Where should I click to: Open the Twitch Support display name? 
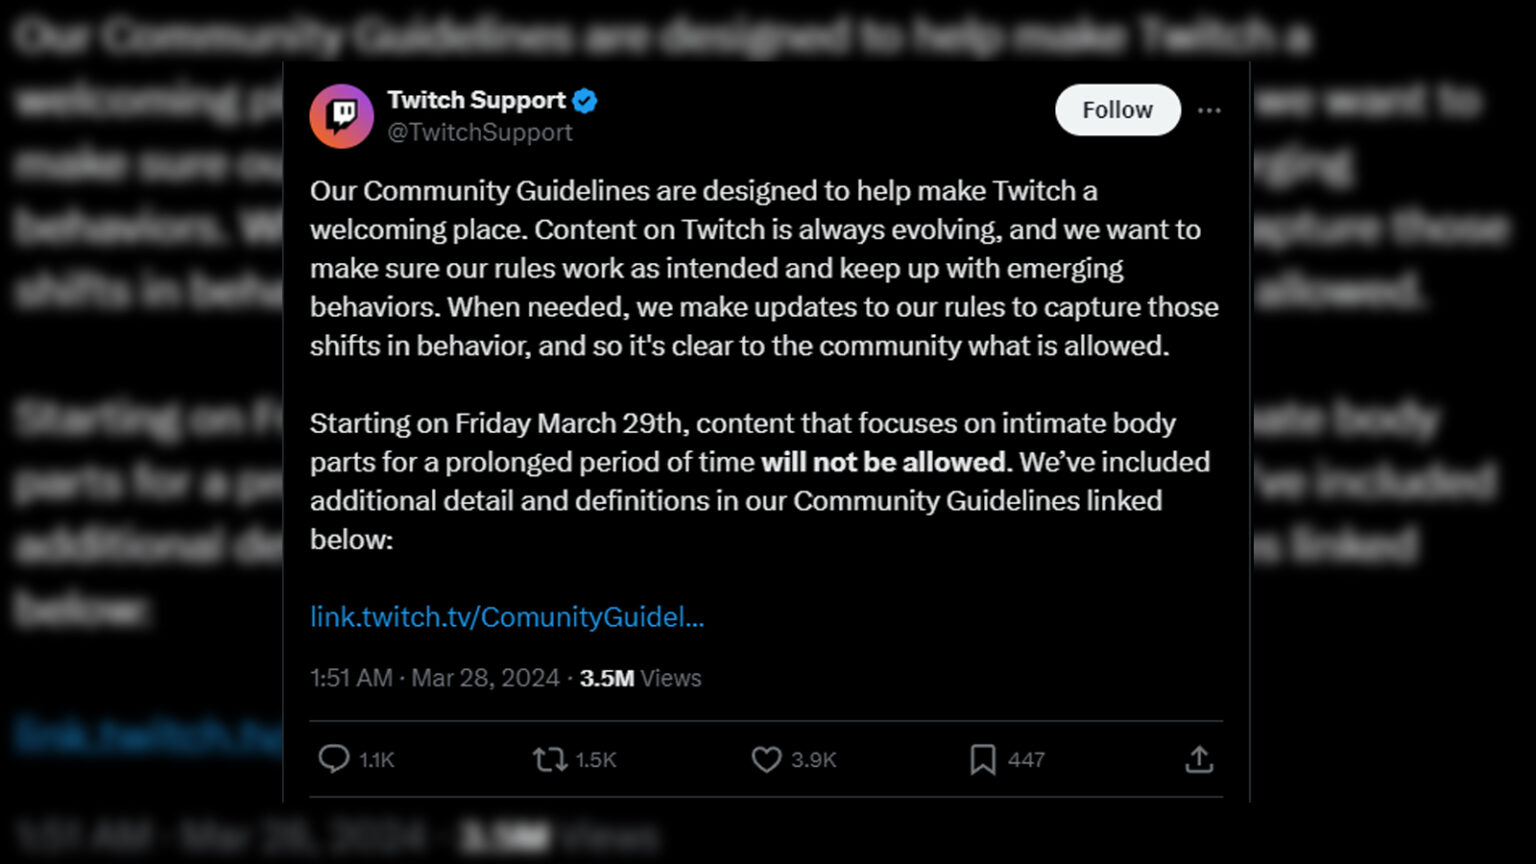pos(478,99)
